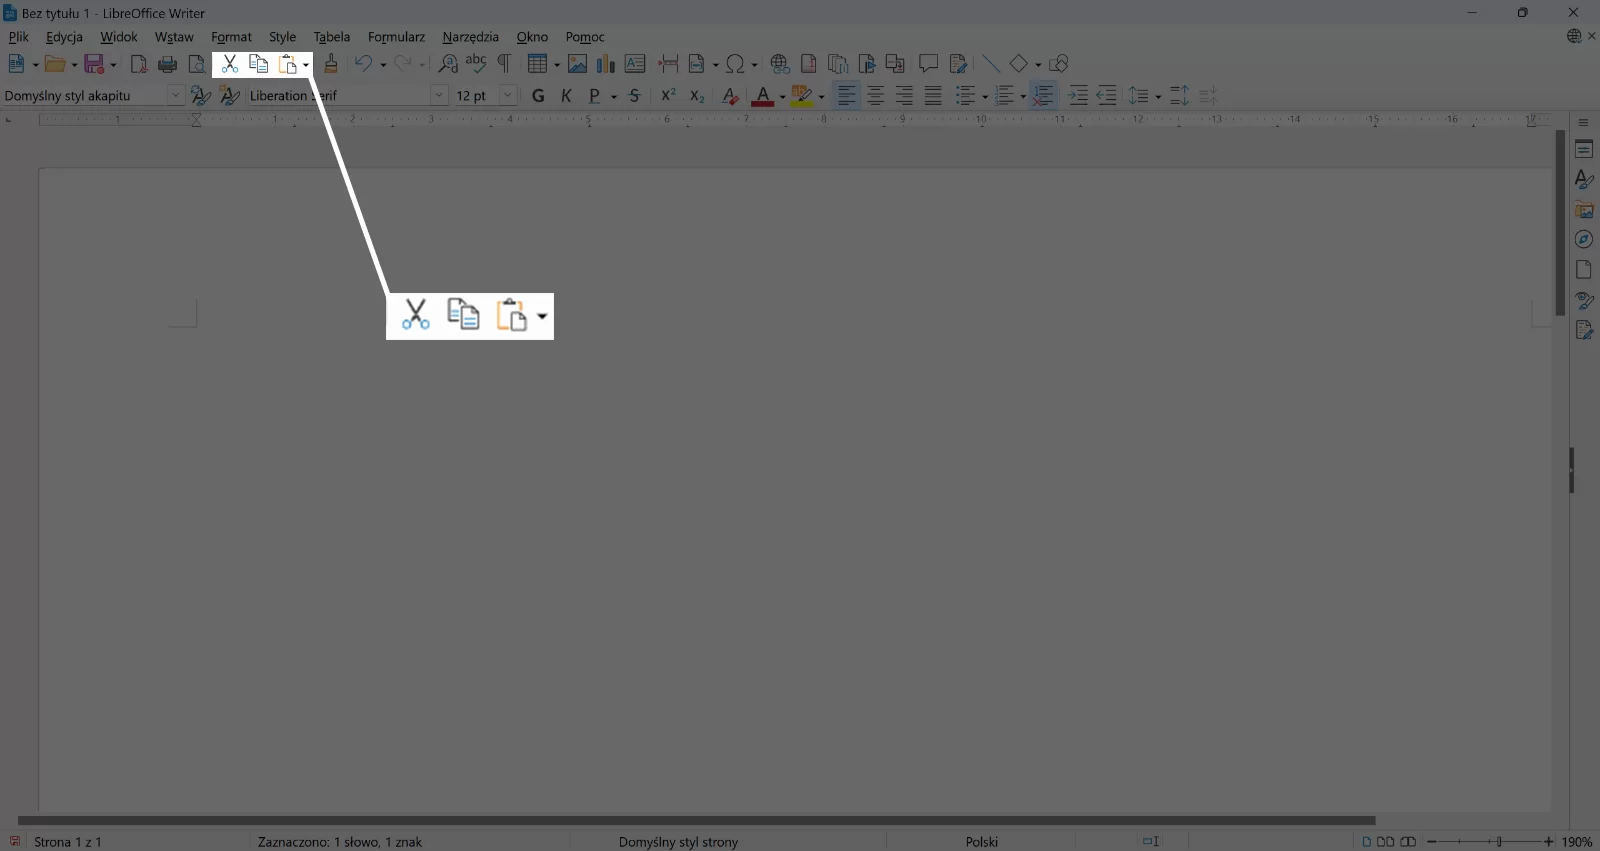Toggle italic K formatting
Viewport: 1600px width, 851px height.
(x=566, y=96)
